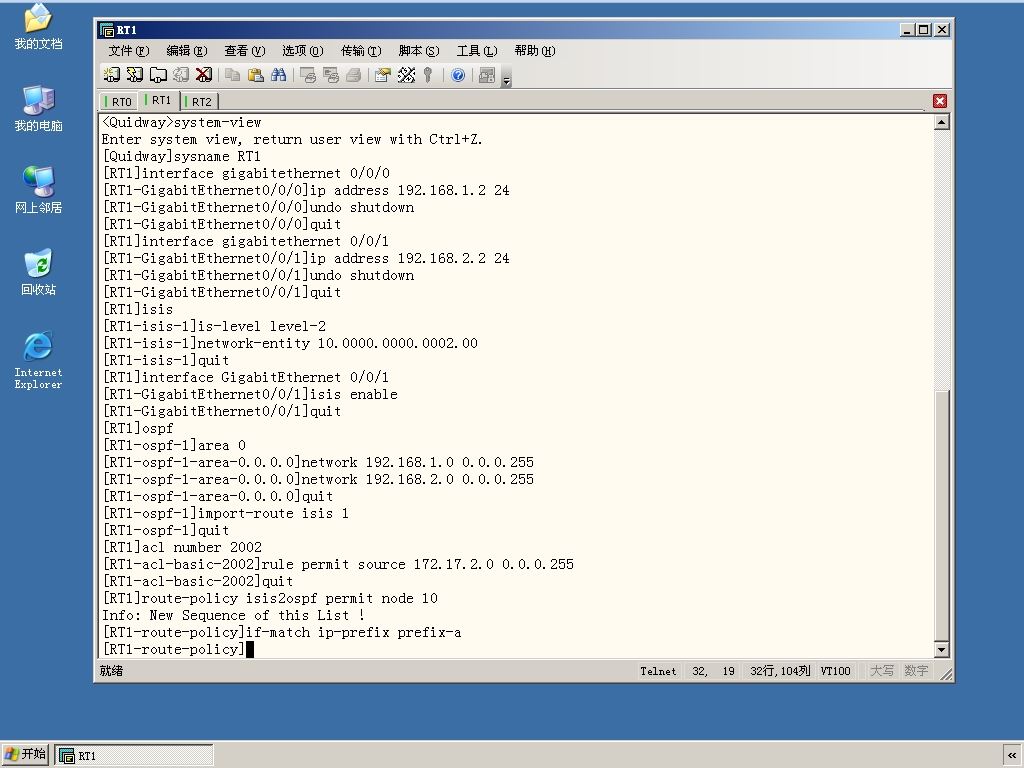This screenshot has height=768, width=1024.
Task: Open the 开始 Start menu
Action: pos(25,754)
